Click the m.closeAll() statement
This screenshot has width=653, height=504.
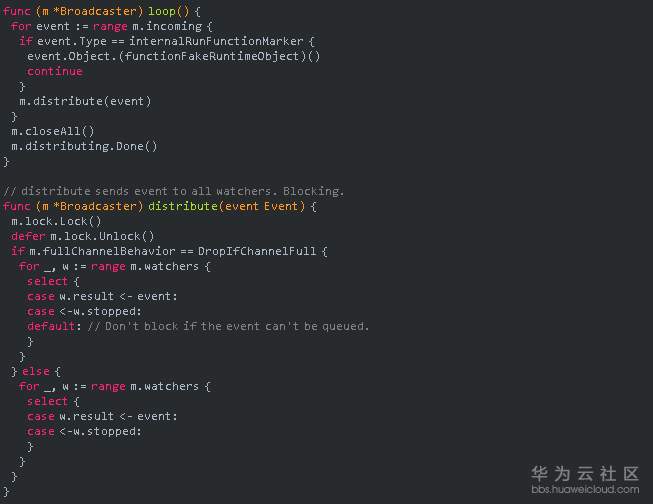click(x=52, y=131)
